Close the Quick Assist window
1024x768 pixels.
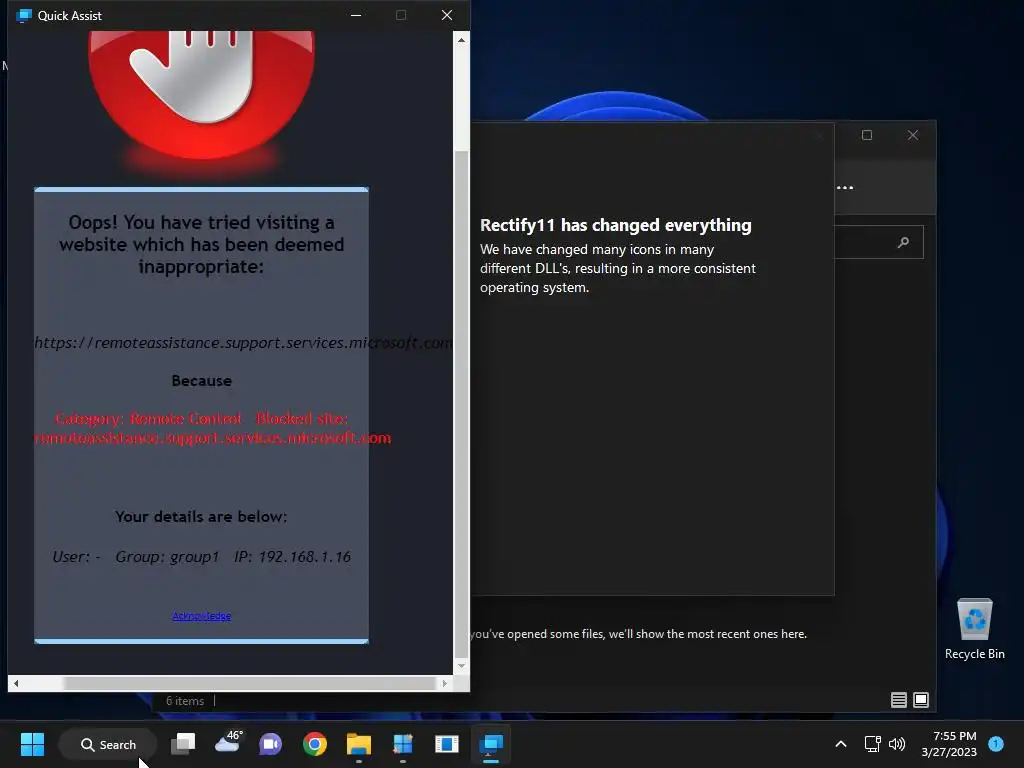click(x=447, y=15)
